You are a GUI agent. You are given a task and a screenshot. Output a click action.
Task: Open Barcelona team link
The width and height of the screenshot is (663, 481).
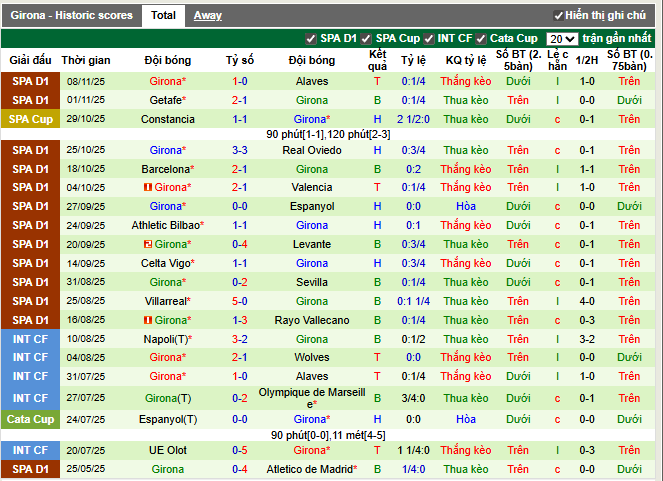(166, 169)
